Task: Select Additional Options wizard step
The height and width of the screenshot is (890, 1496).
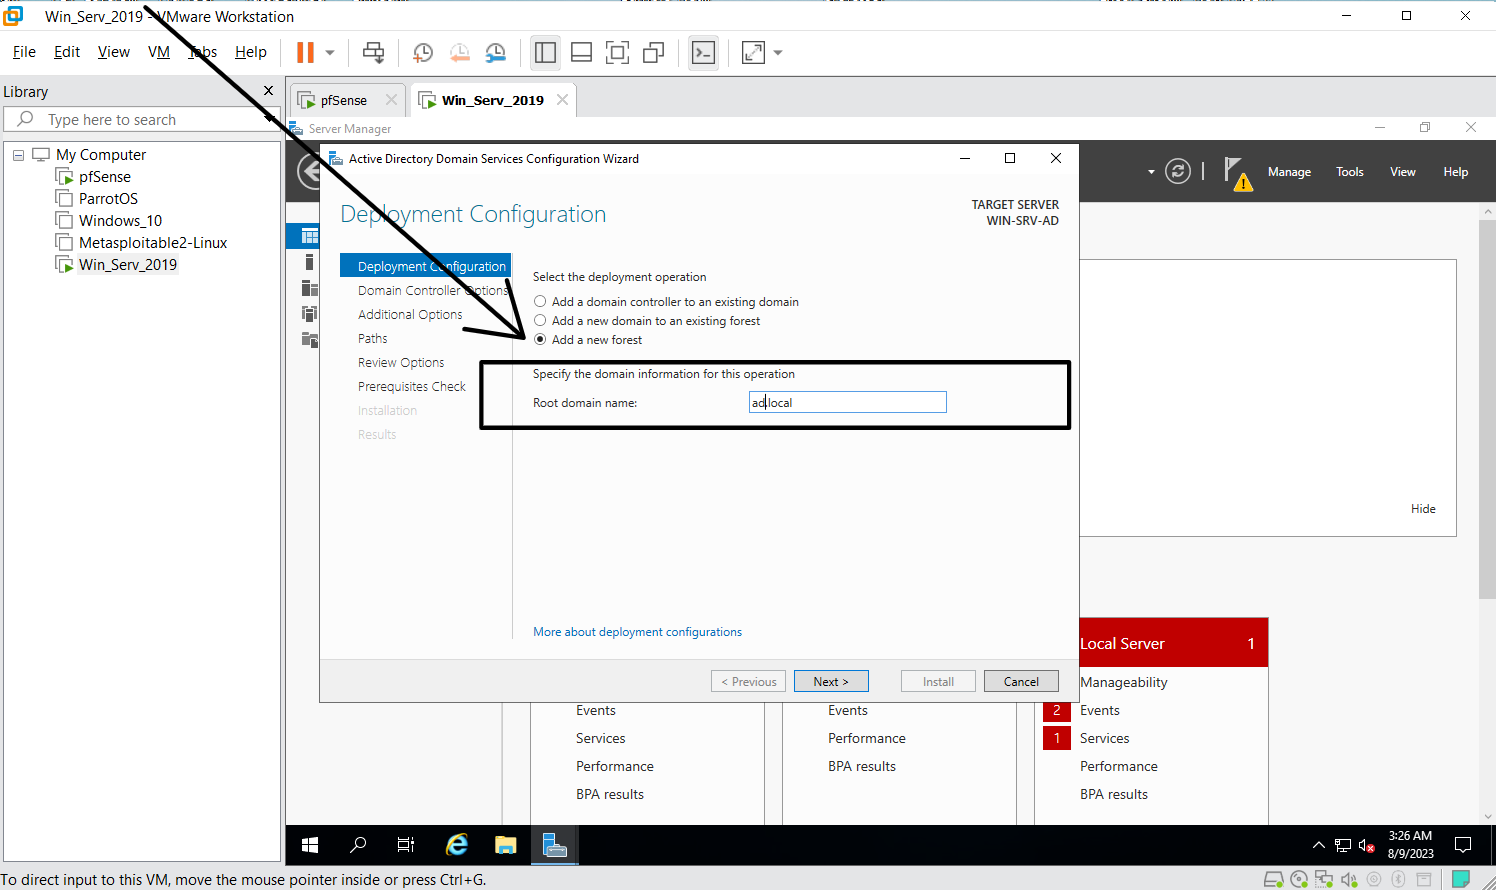Action: [x=410, y=314]
